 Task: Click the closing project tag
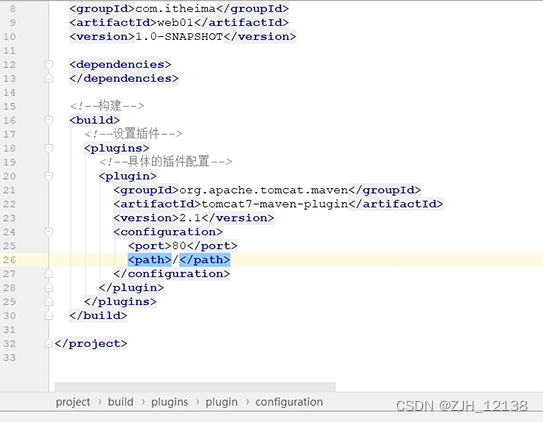tap(91, 343)
